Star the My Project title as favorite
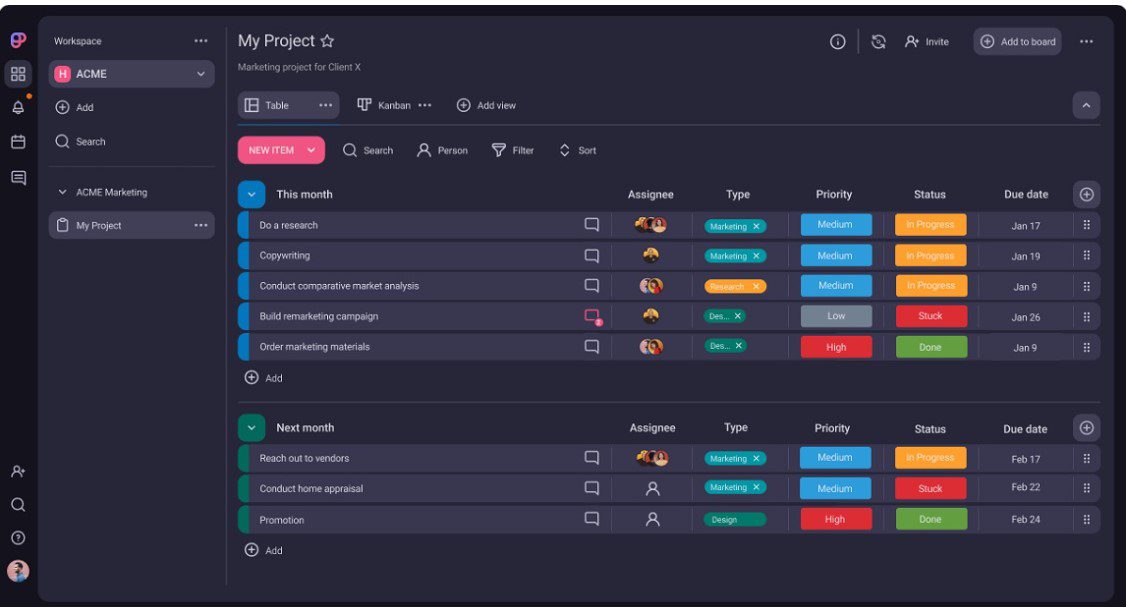The height and width of the screenshot is (607, 1126). click(x=327, y=40)
